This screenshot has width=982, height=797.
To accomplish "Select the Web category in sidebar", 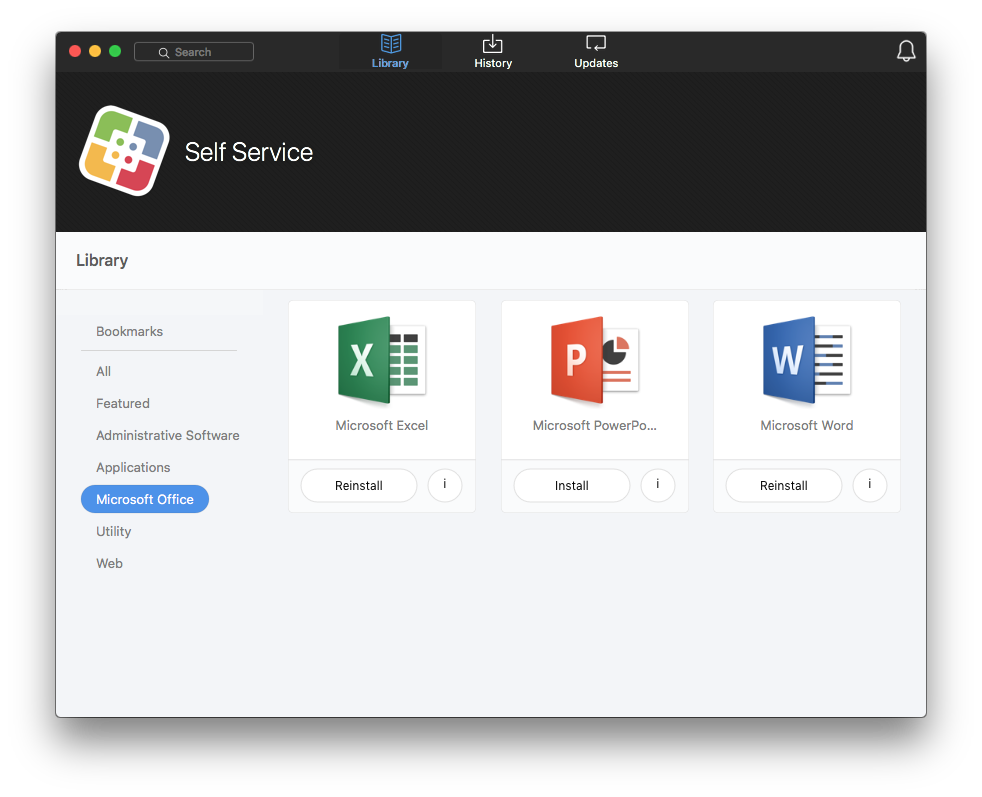I will 110,563.
